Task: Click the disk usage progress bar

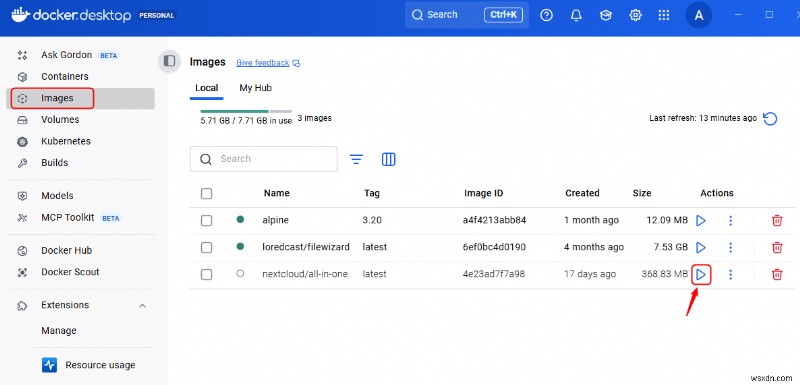Action: (246, 111)
